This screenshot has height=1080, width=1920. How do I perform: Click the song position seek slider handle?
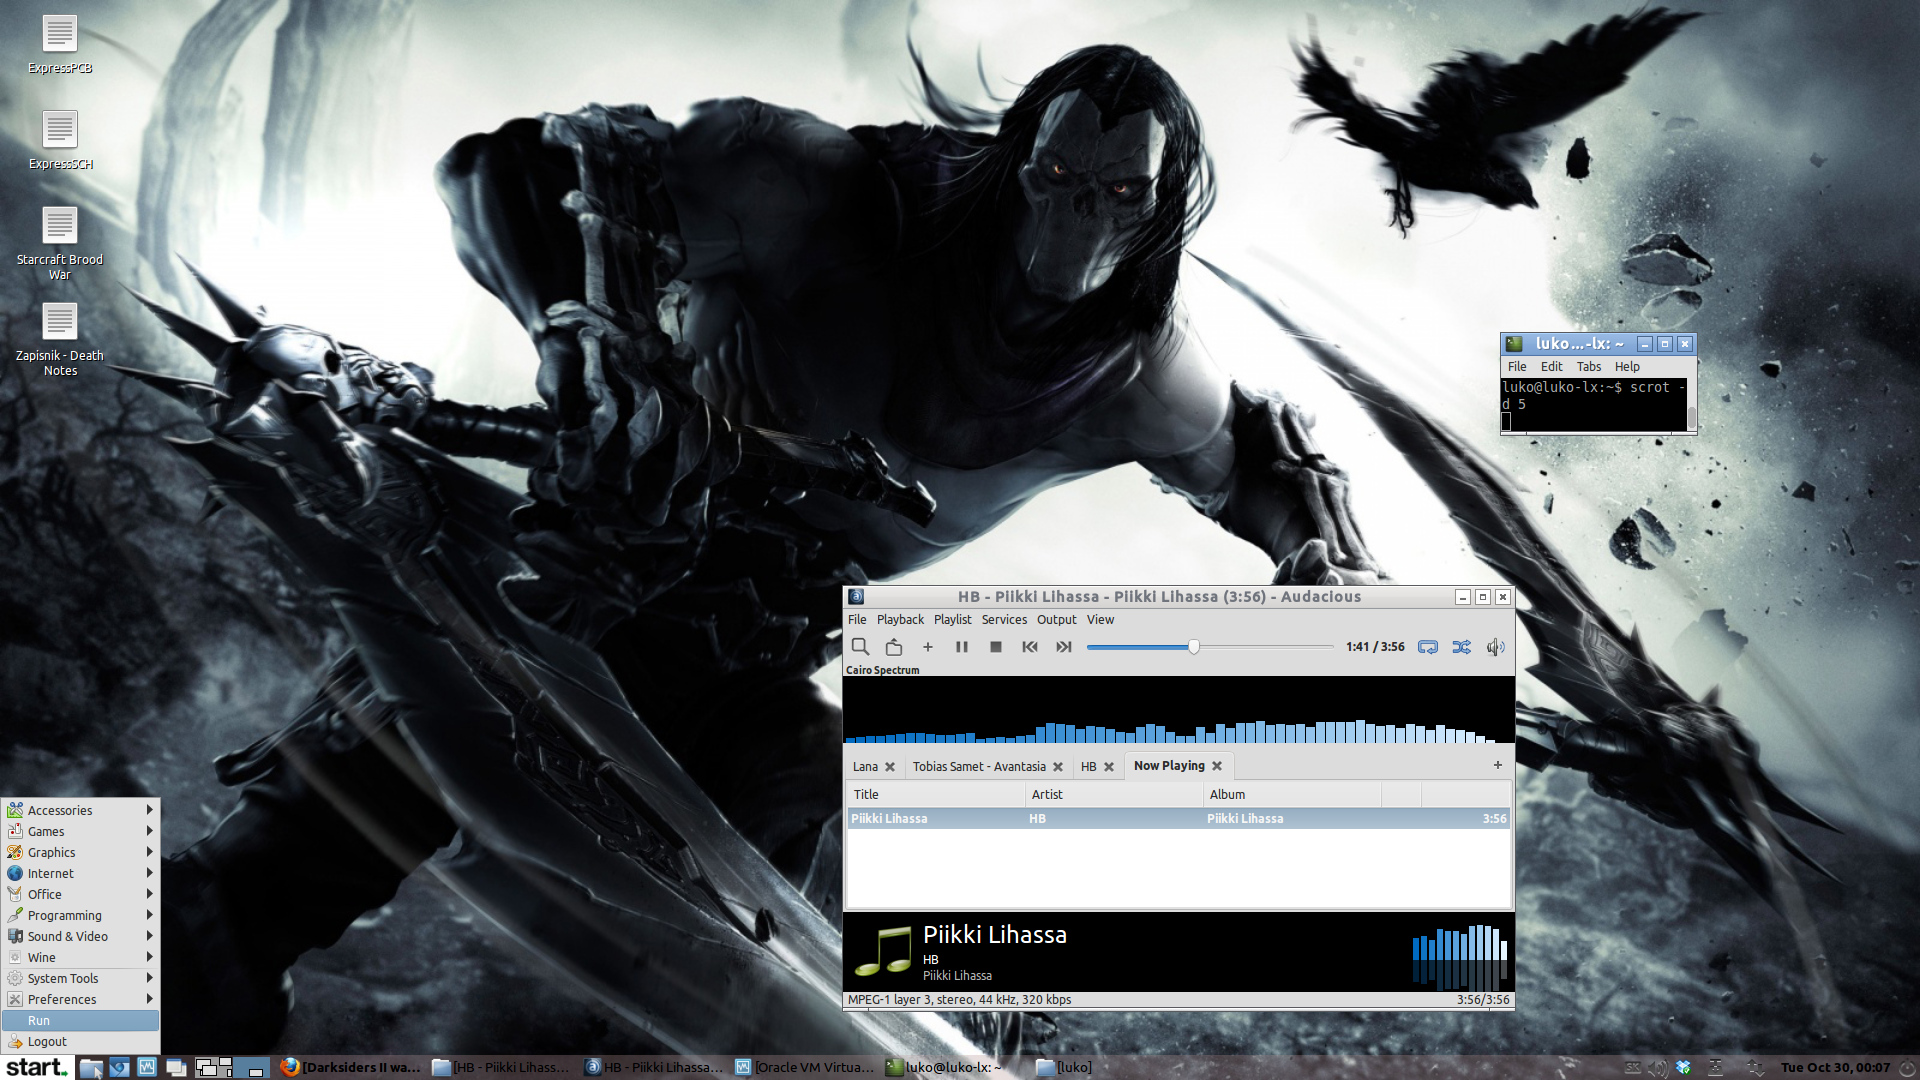coord(1194,647)
